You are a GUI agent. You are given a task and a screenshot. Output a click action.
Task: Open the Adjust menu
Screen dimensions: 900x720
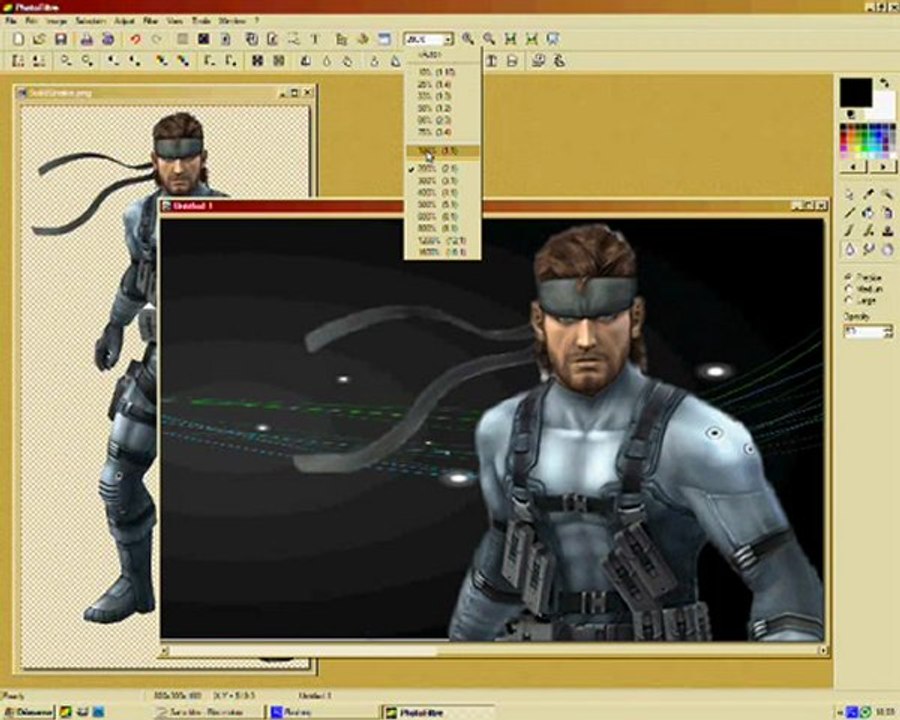tap(125, 21)
